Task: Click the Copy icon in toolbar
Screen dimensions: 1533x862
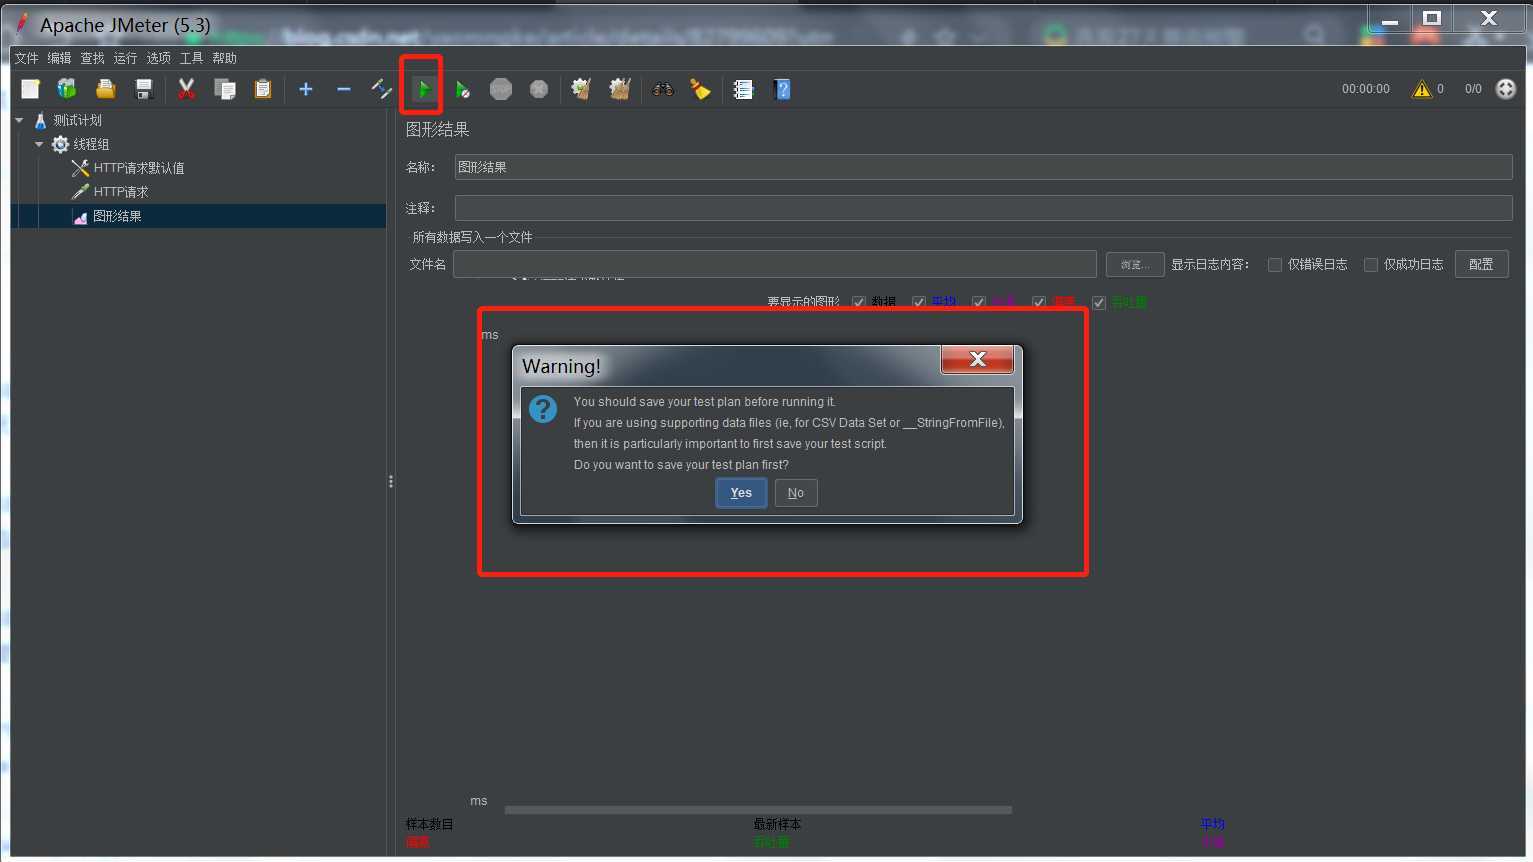Action: pyautogui.click(x=225, y=89)
